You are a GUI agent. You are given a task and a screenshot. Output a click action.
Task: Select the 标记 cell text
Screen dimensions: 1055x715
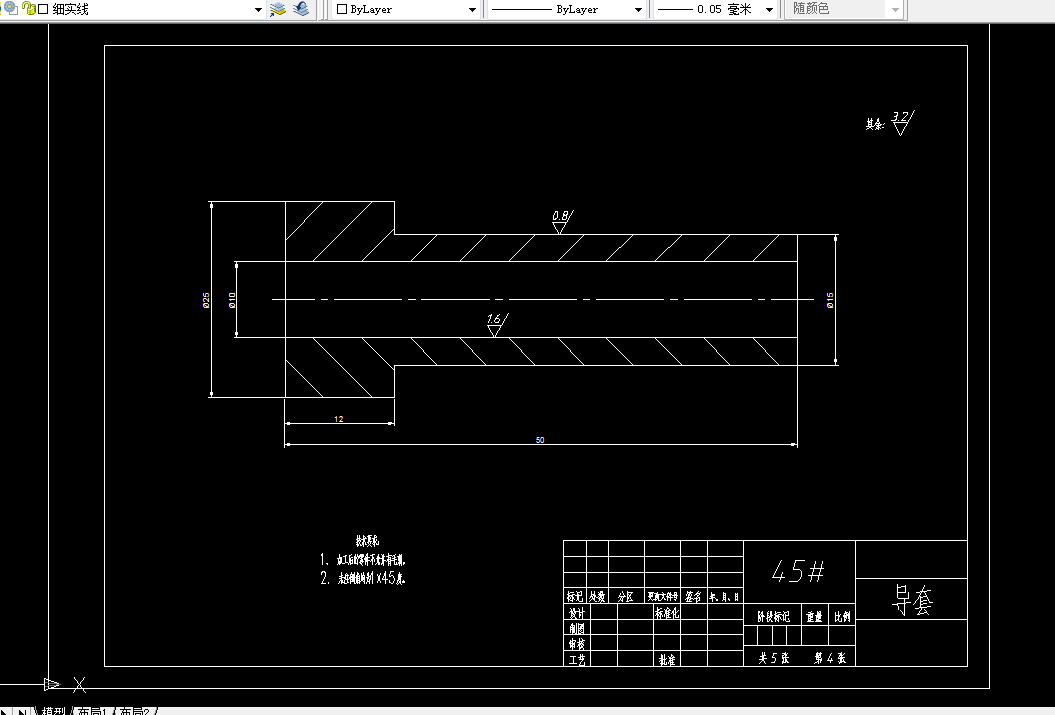(575, 596)
